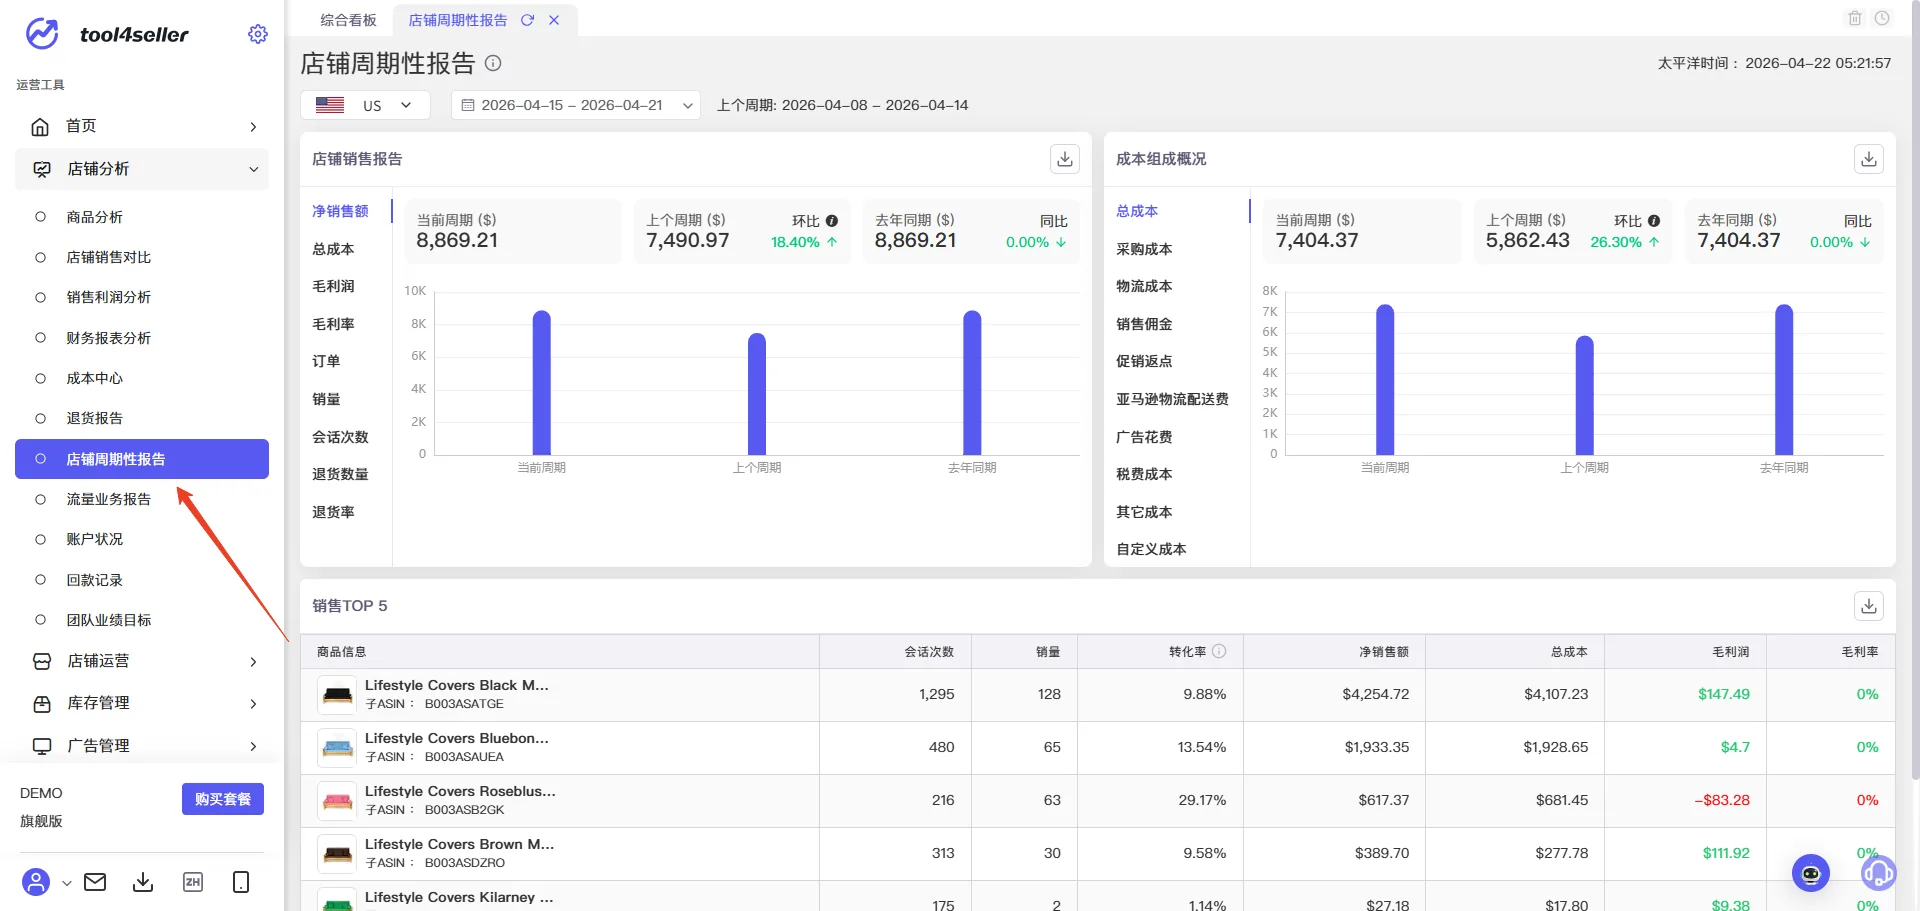Select 采购成本 in cost overview
Screen dimensions: 1920x911
(x=1144, y=249)
